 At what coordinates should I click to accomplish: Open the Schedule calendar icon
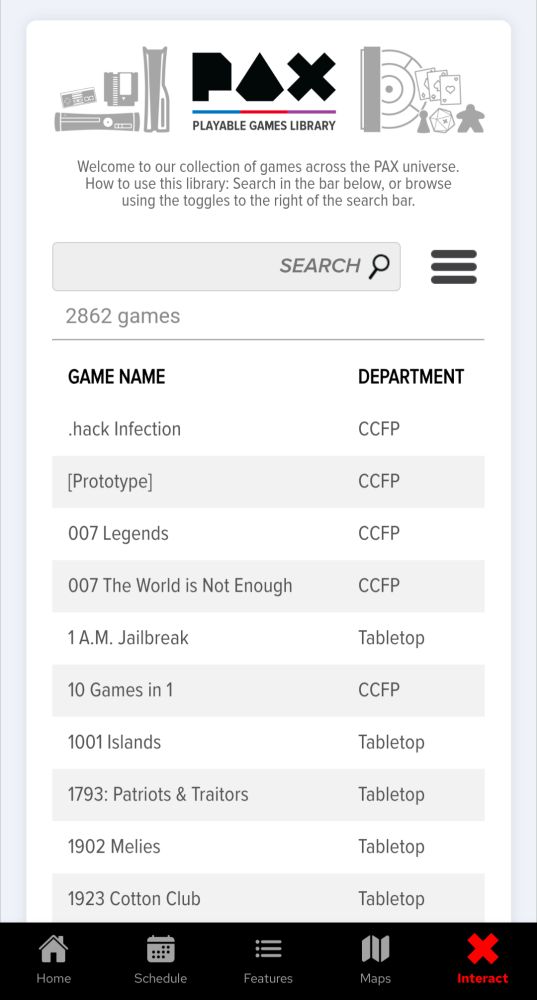point(161,949)
